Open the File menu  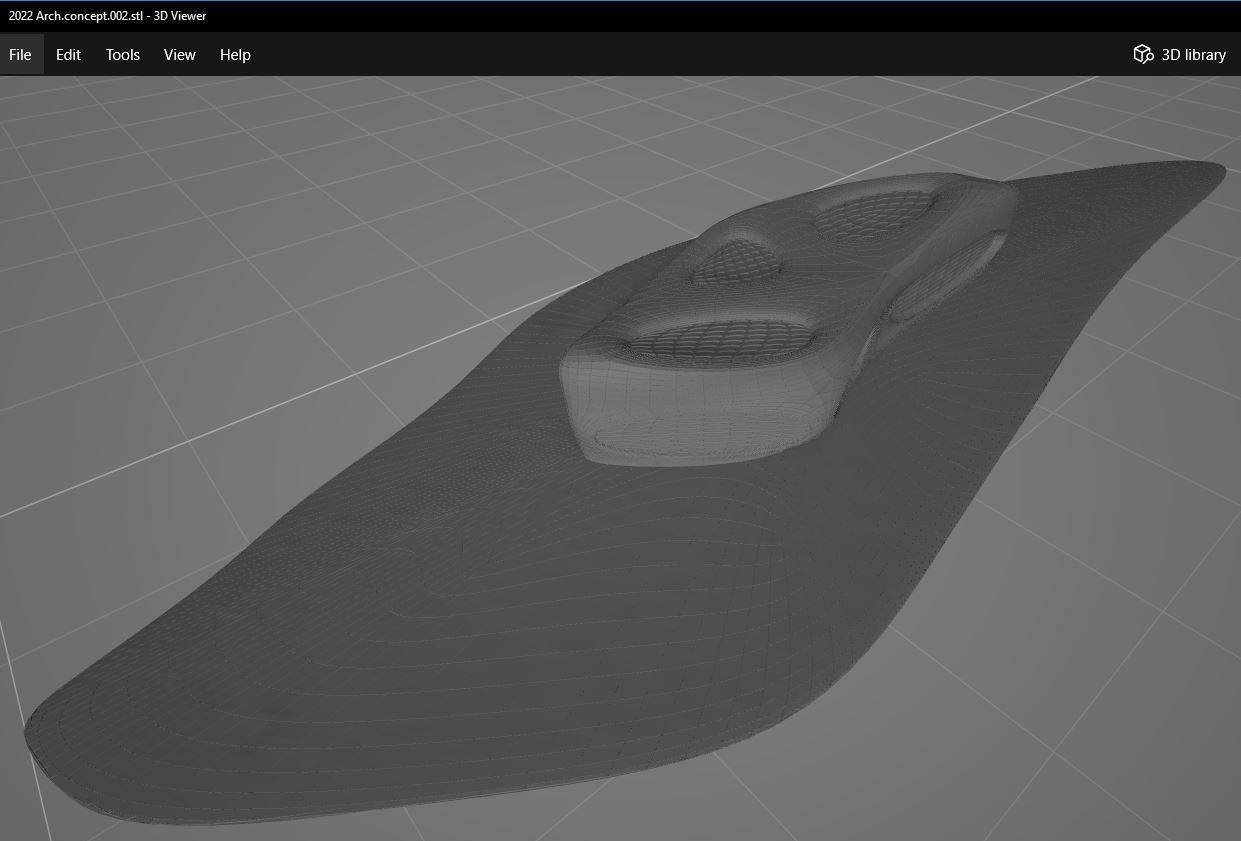point(20,55)
